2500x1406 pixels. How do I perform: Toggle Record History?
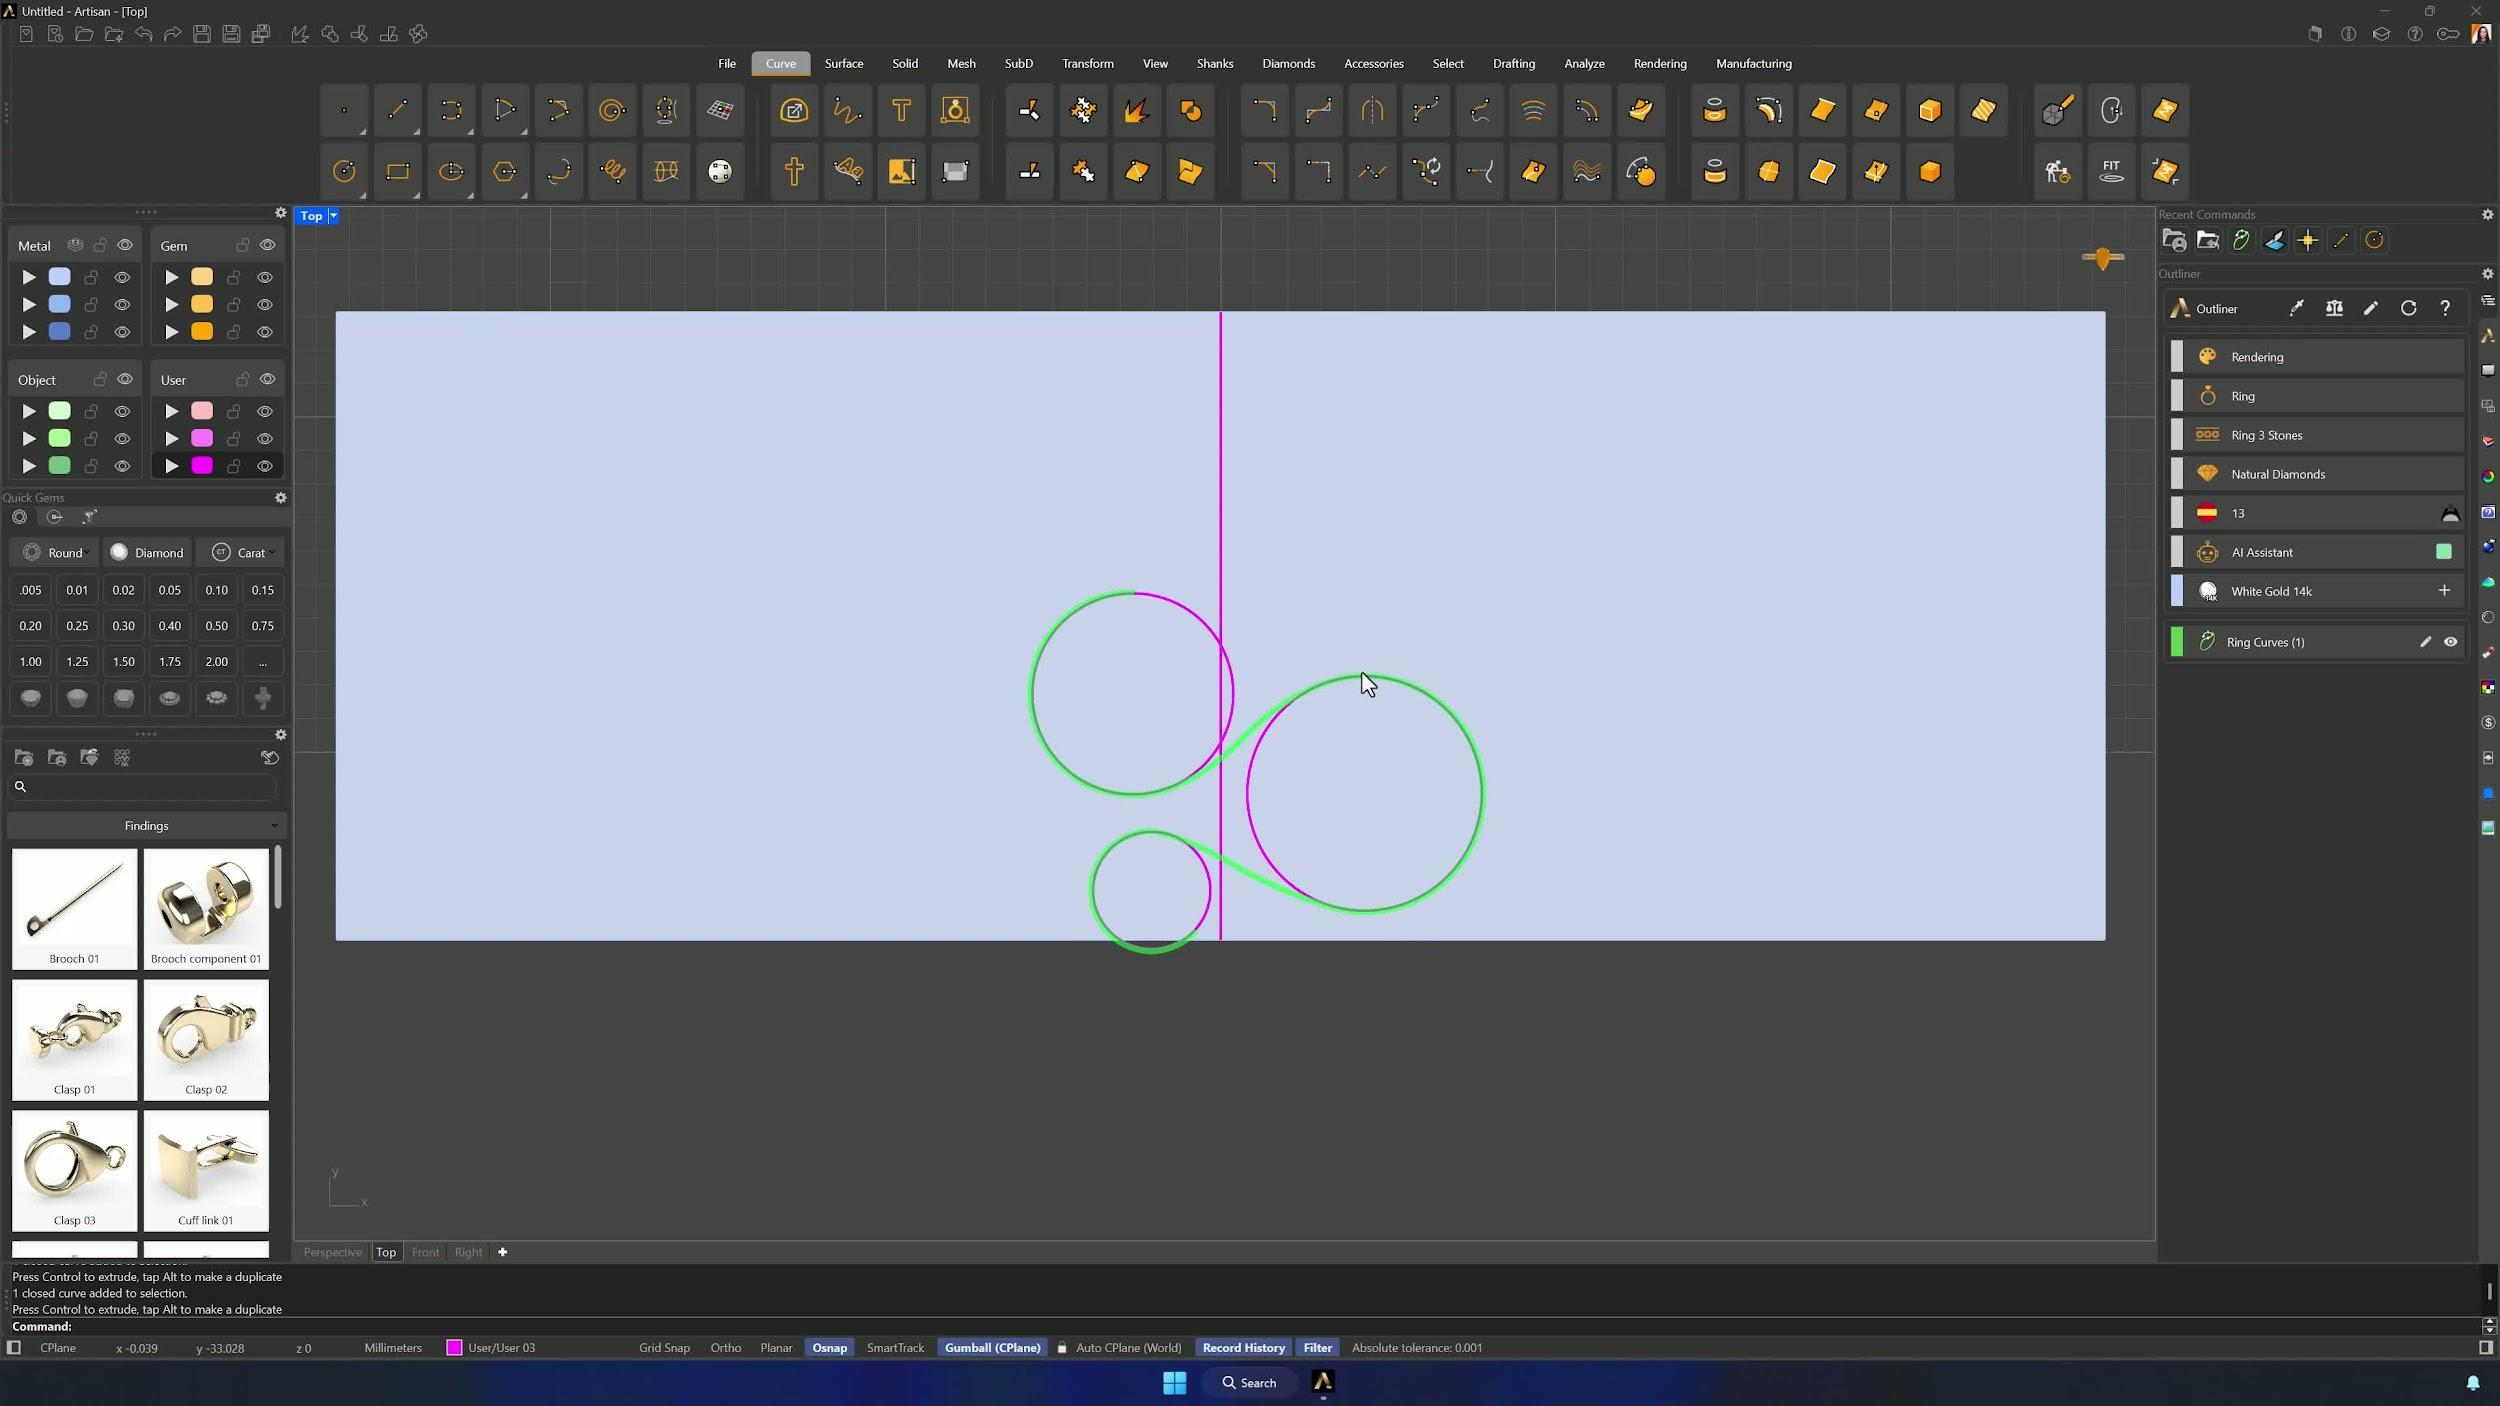[1243, 1348]
